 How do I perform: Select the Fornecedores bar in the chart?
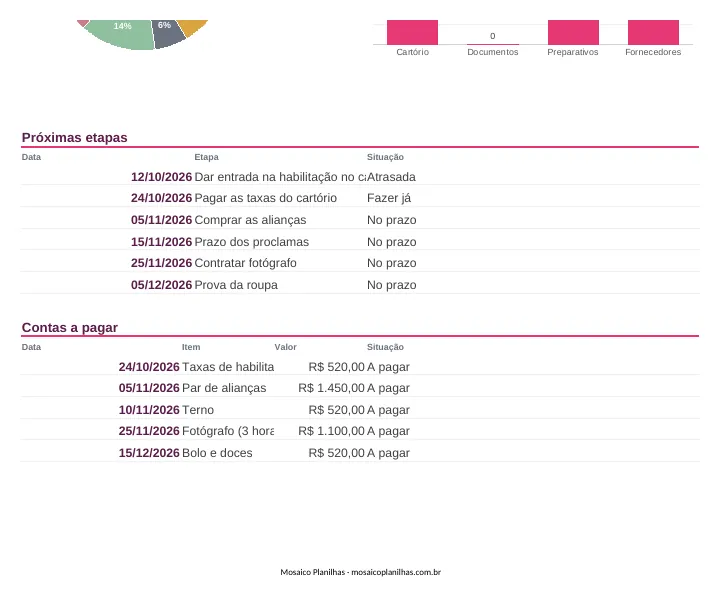coord(653,32)
